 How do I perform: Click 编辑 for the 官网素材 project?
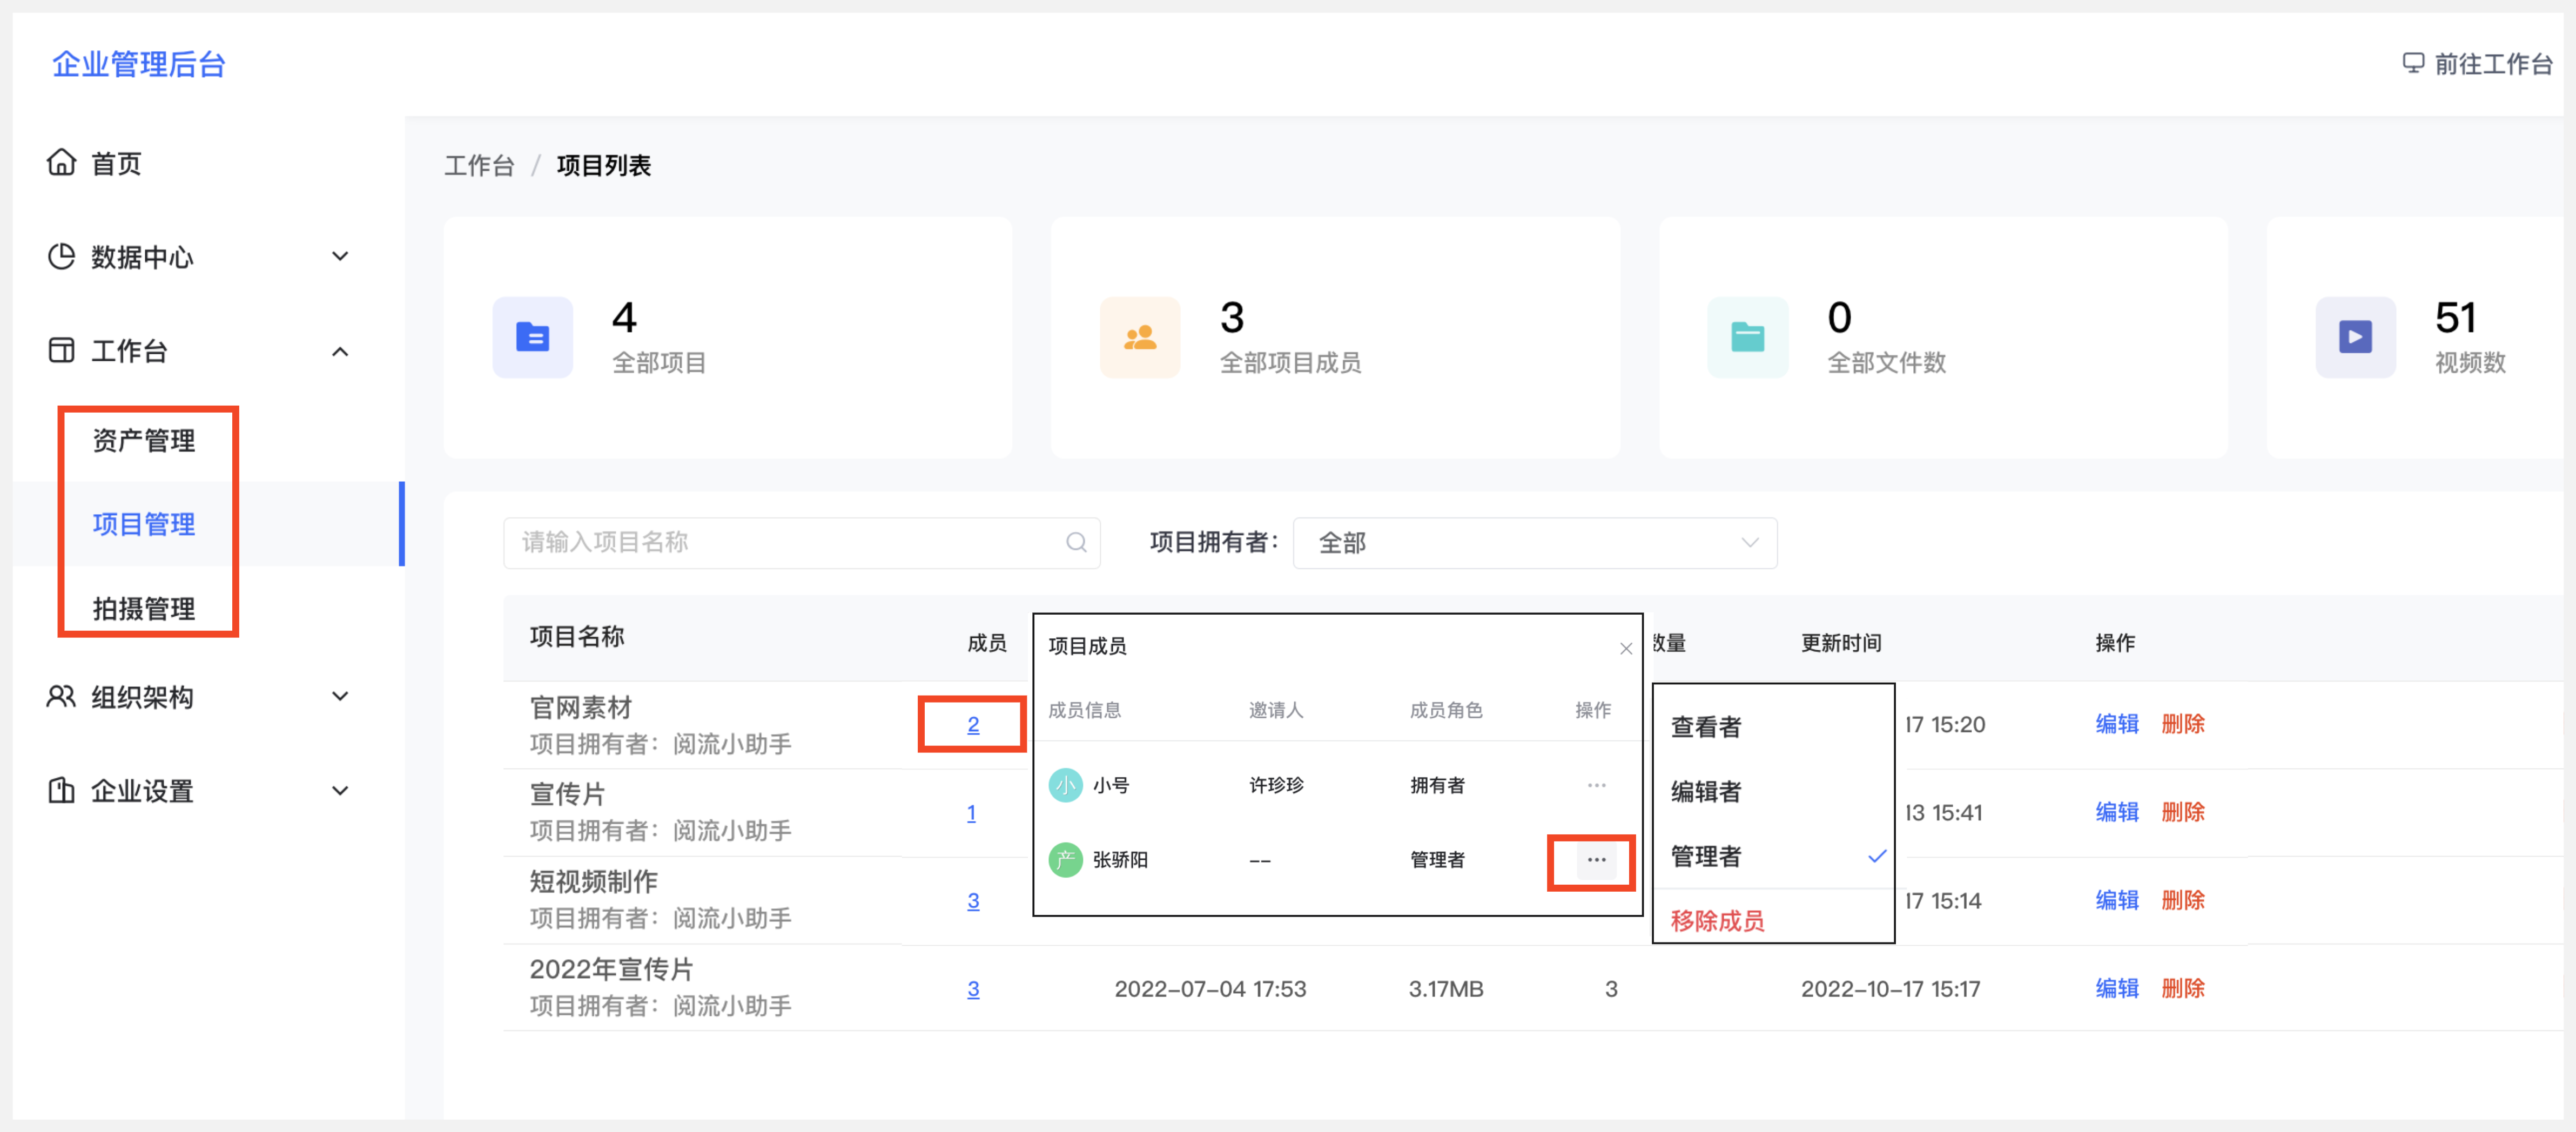(2117, 723)
